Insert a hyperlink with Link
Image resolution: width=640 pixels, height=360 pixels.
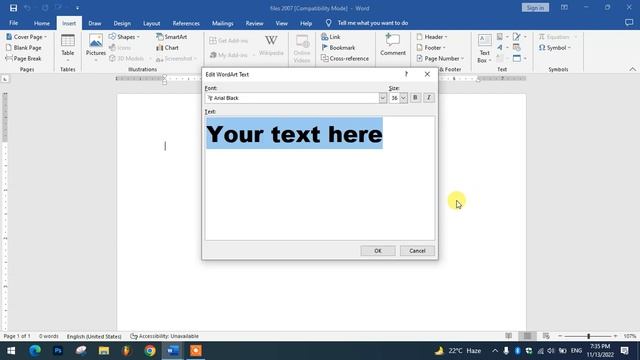331,37
